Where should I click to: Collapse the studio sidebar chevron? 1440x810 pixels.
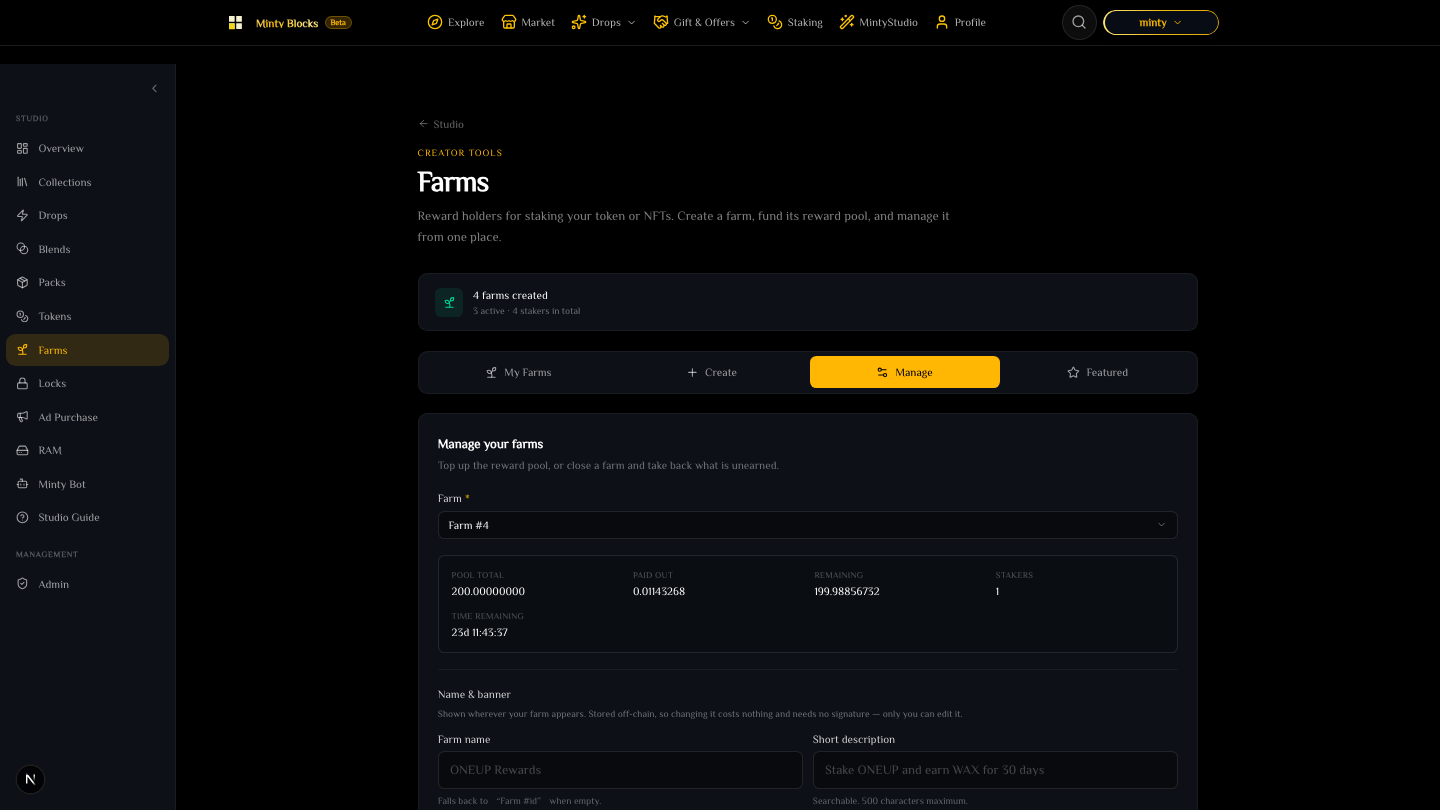click(154, 89)
